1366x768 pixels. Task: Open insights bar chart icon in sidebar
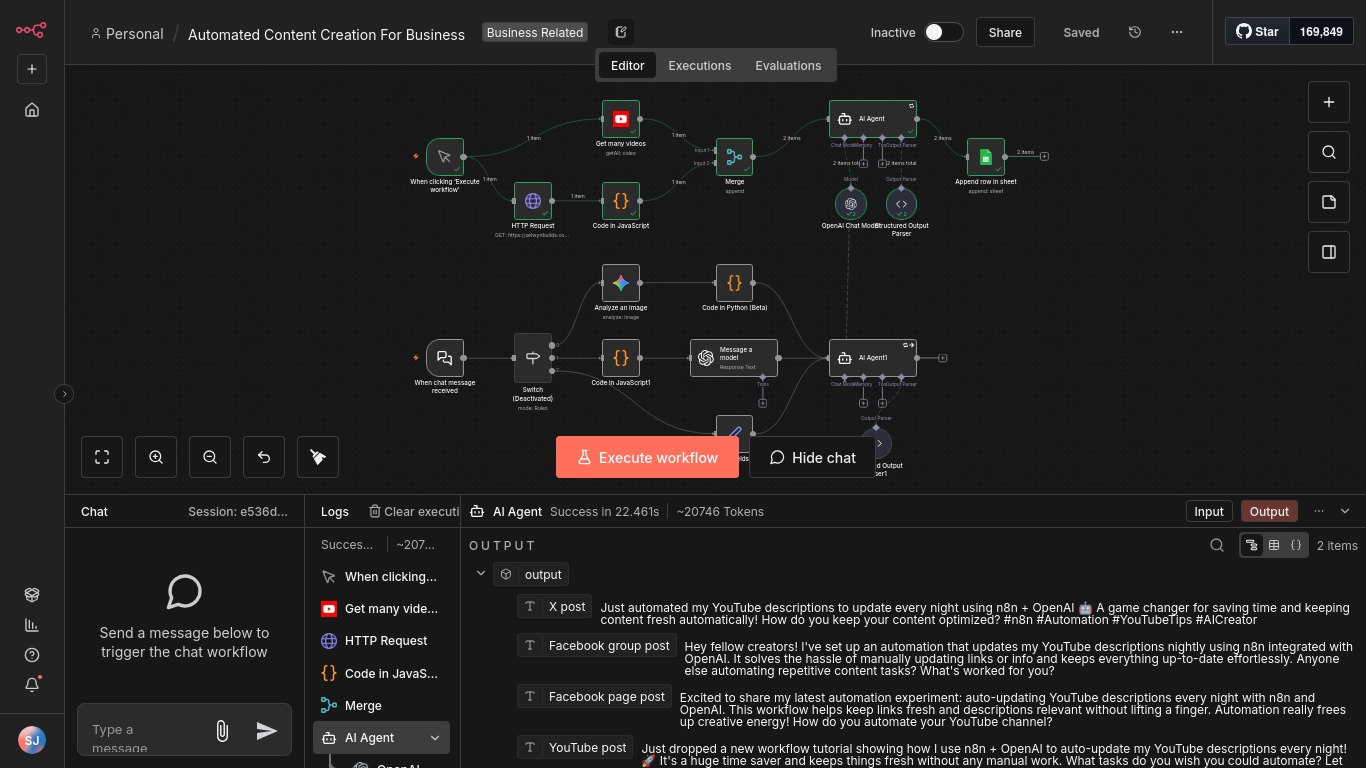tap(32, 625)
